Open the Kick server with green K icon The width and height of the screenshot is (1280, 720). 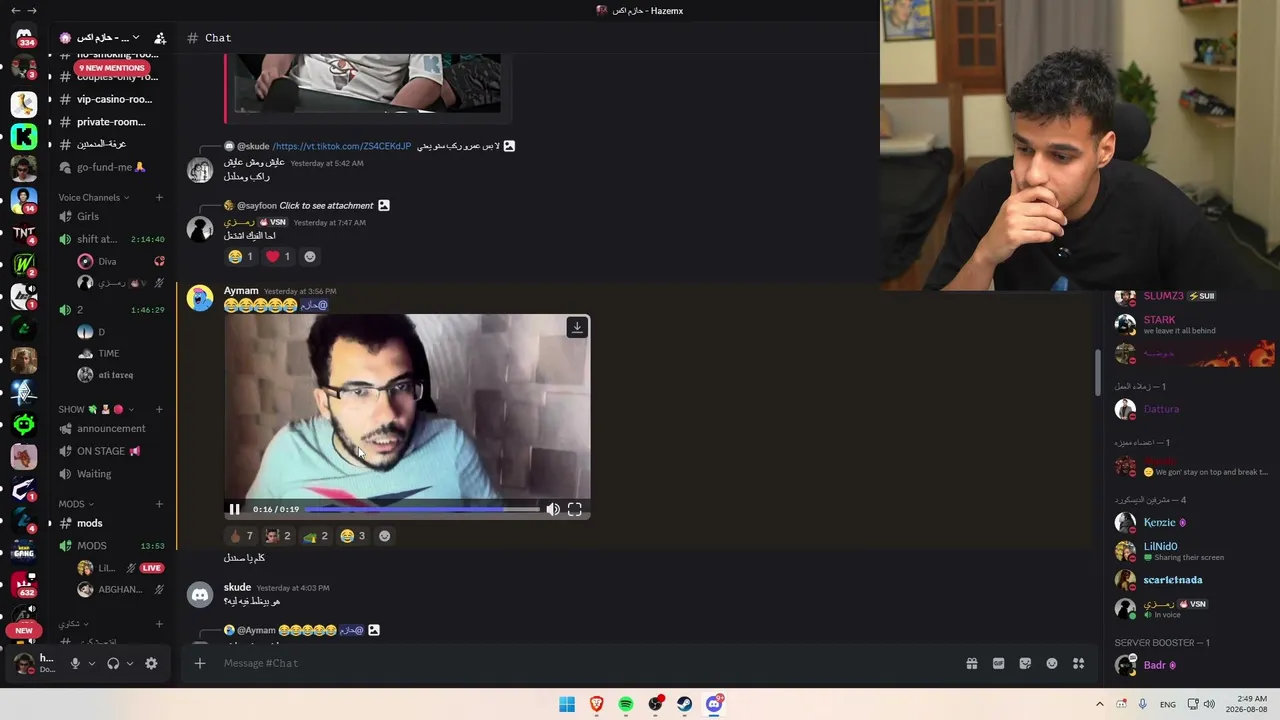coord(24,136)
